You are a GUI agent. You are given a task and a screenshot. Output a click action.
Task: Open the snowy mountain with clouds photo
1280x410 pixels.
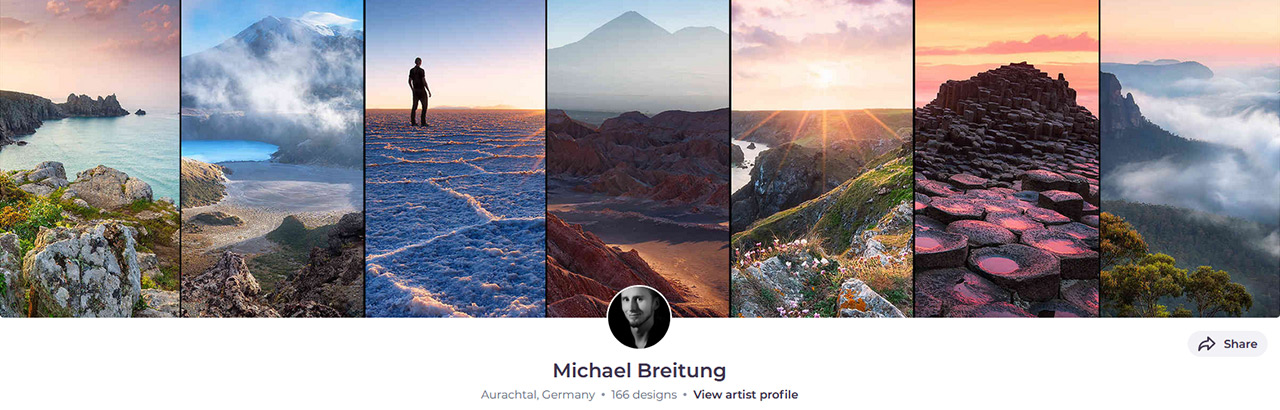tap(273, 158)
